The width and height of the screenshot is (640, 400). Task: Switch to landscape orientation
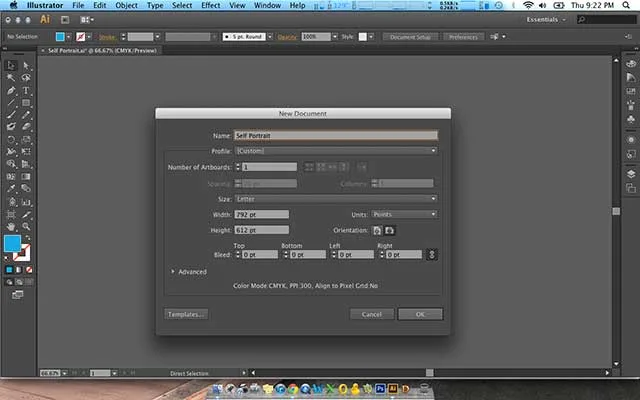click(x=390, y=231)
